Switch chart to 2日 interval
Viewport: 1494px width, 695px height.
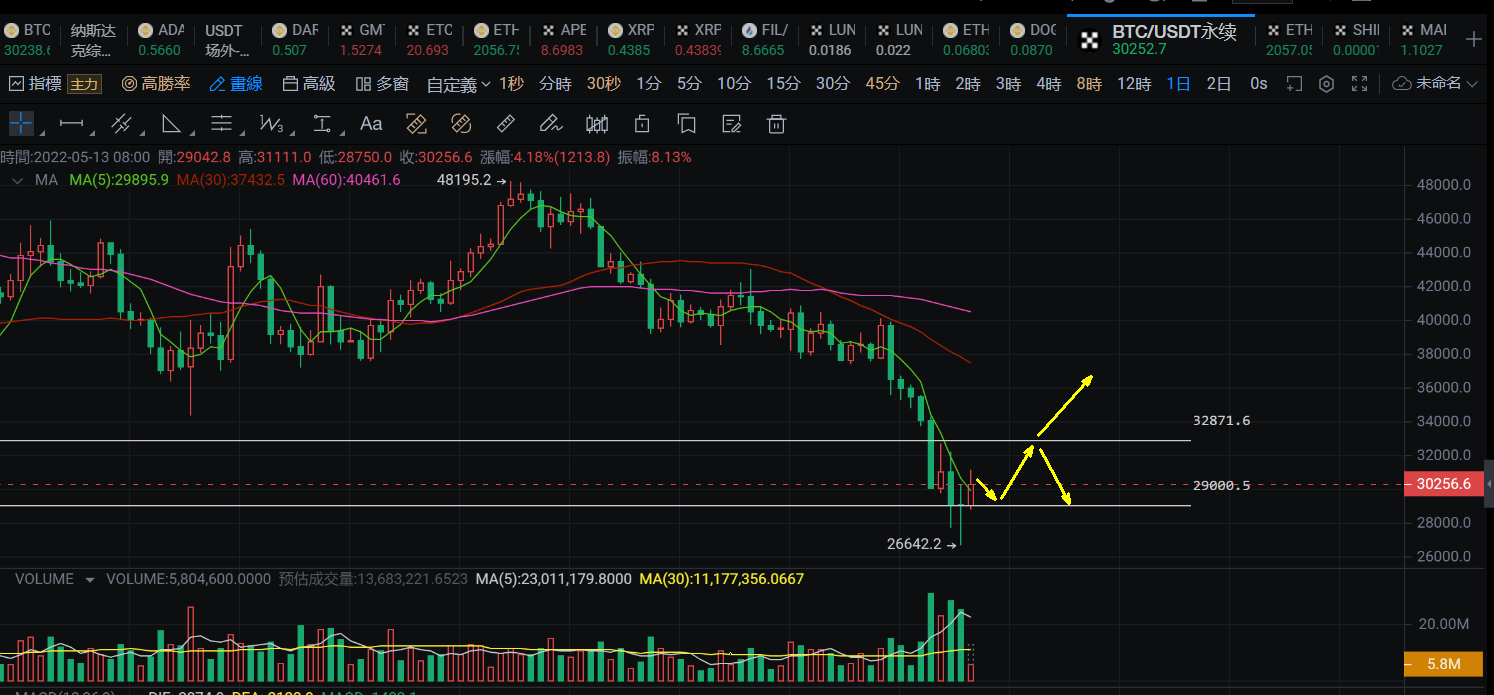click(x=1219, y=84)
